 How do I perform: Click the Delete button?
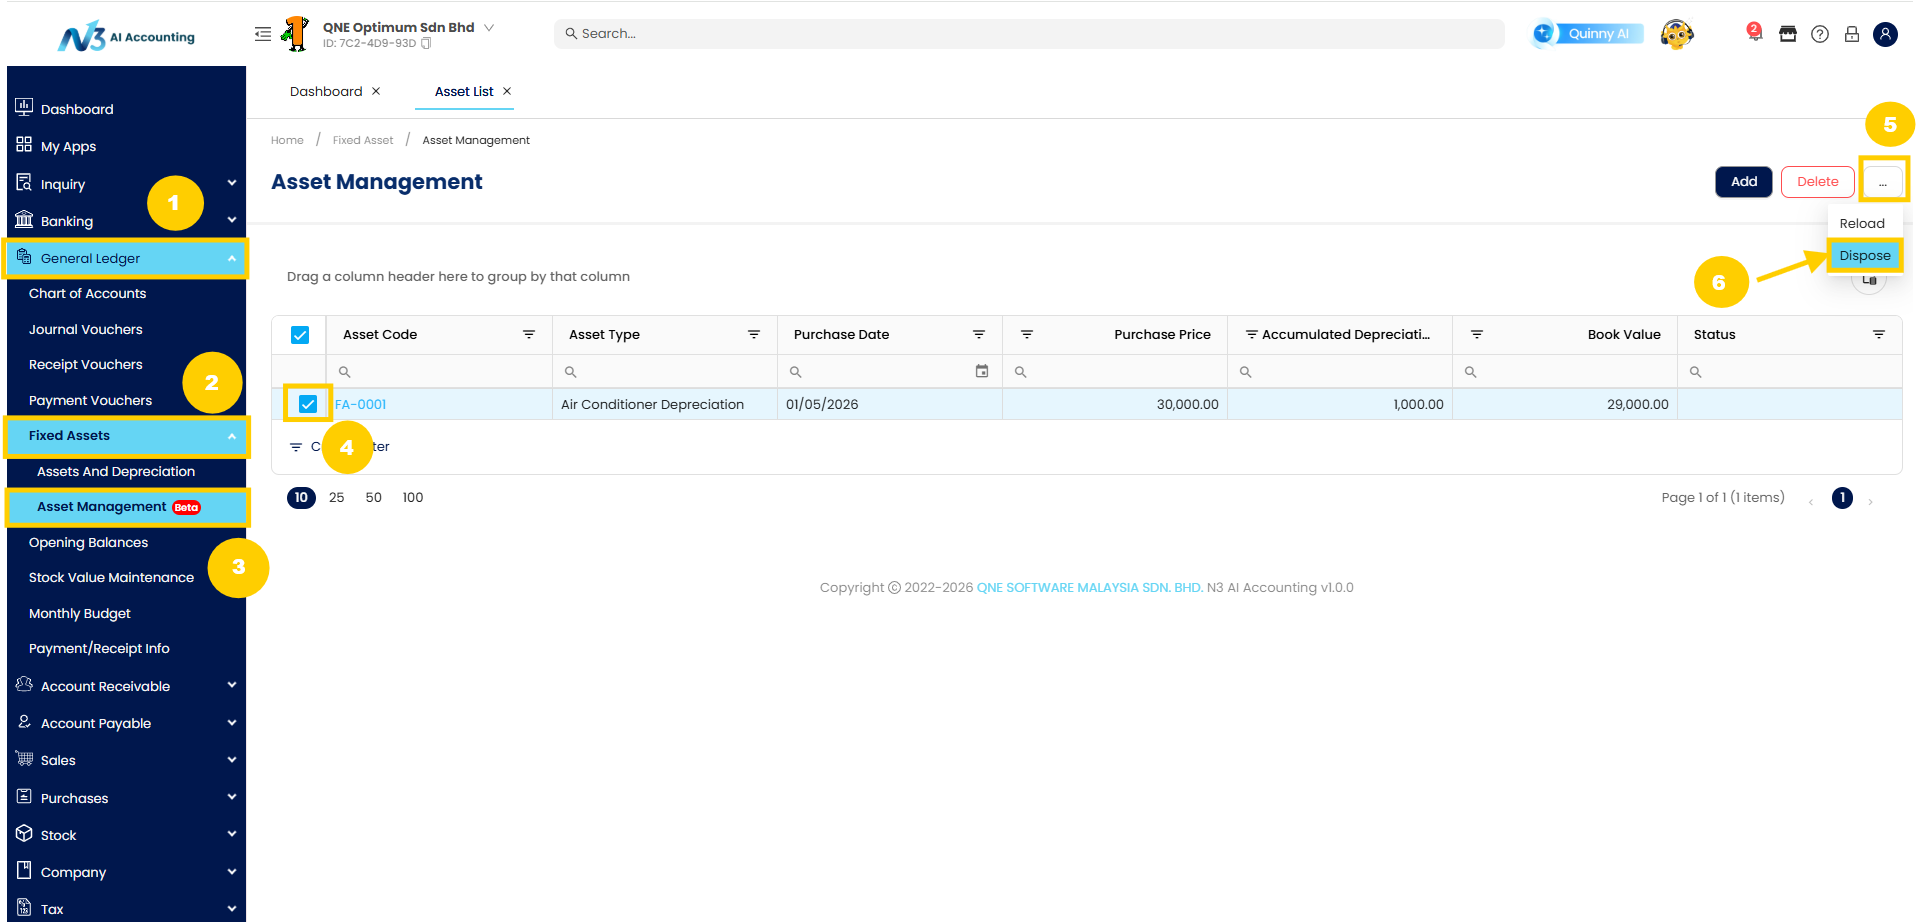pyautogui.click(x=1817, y=181)
